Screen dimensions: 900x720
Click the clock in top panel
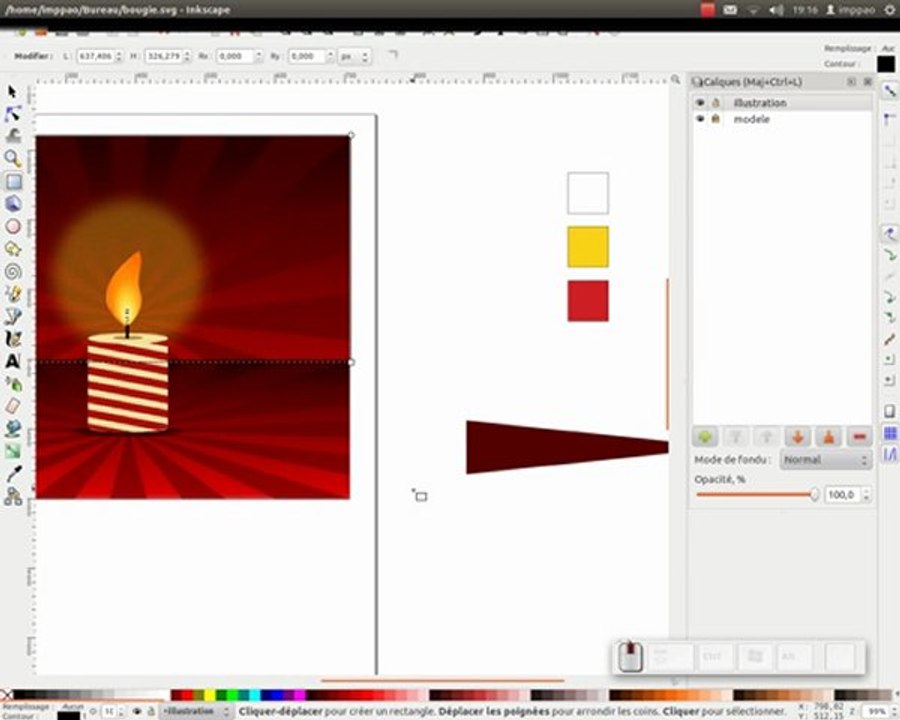(x=804, y=10)
